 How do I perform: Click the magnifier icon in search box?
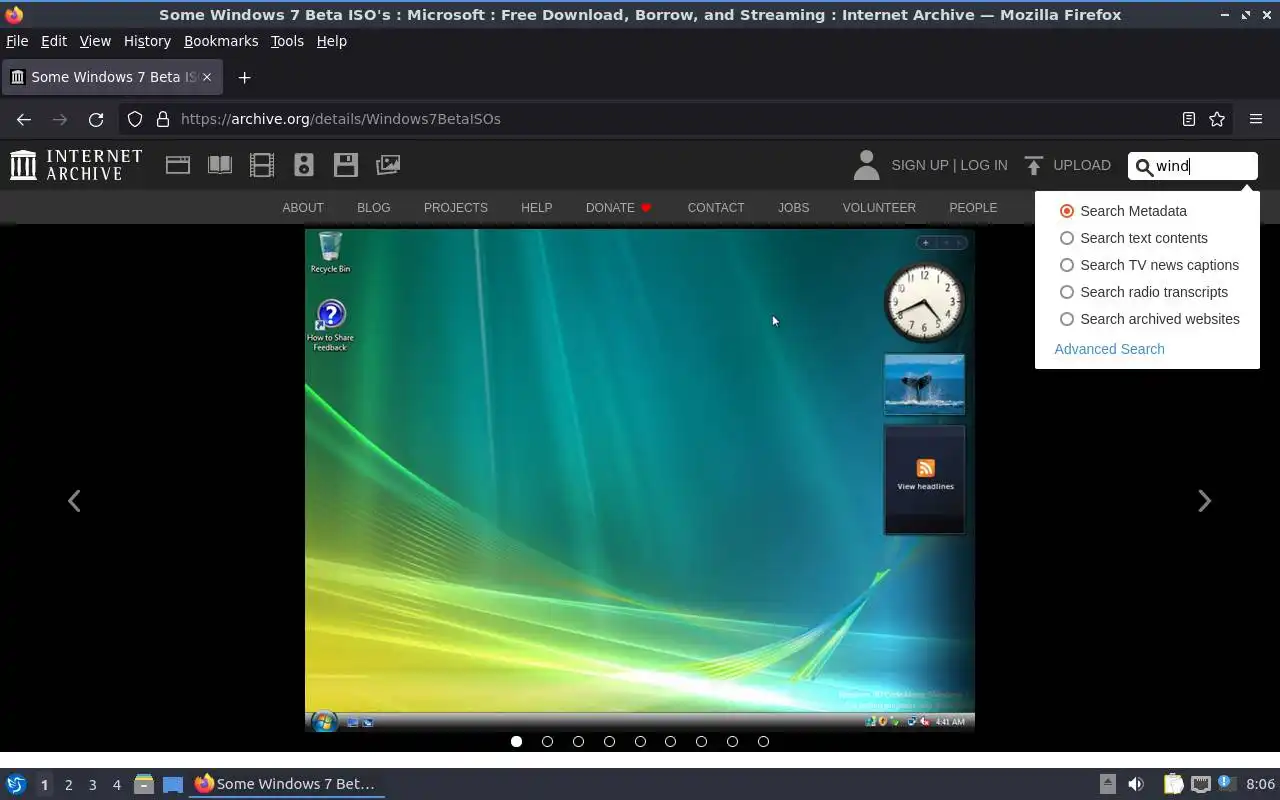(x=1144, y=167)
